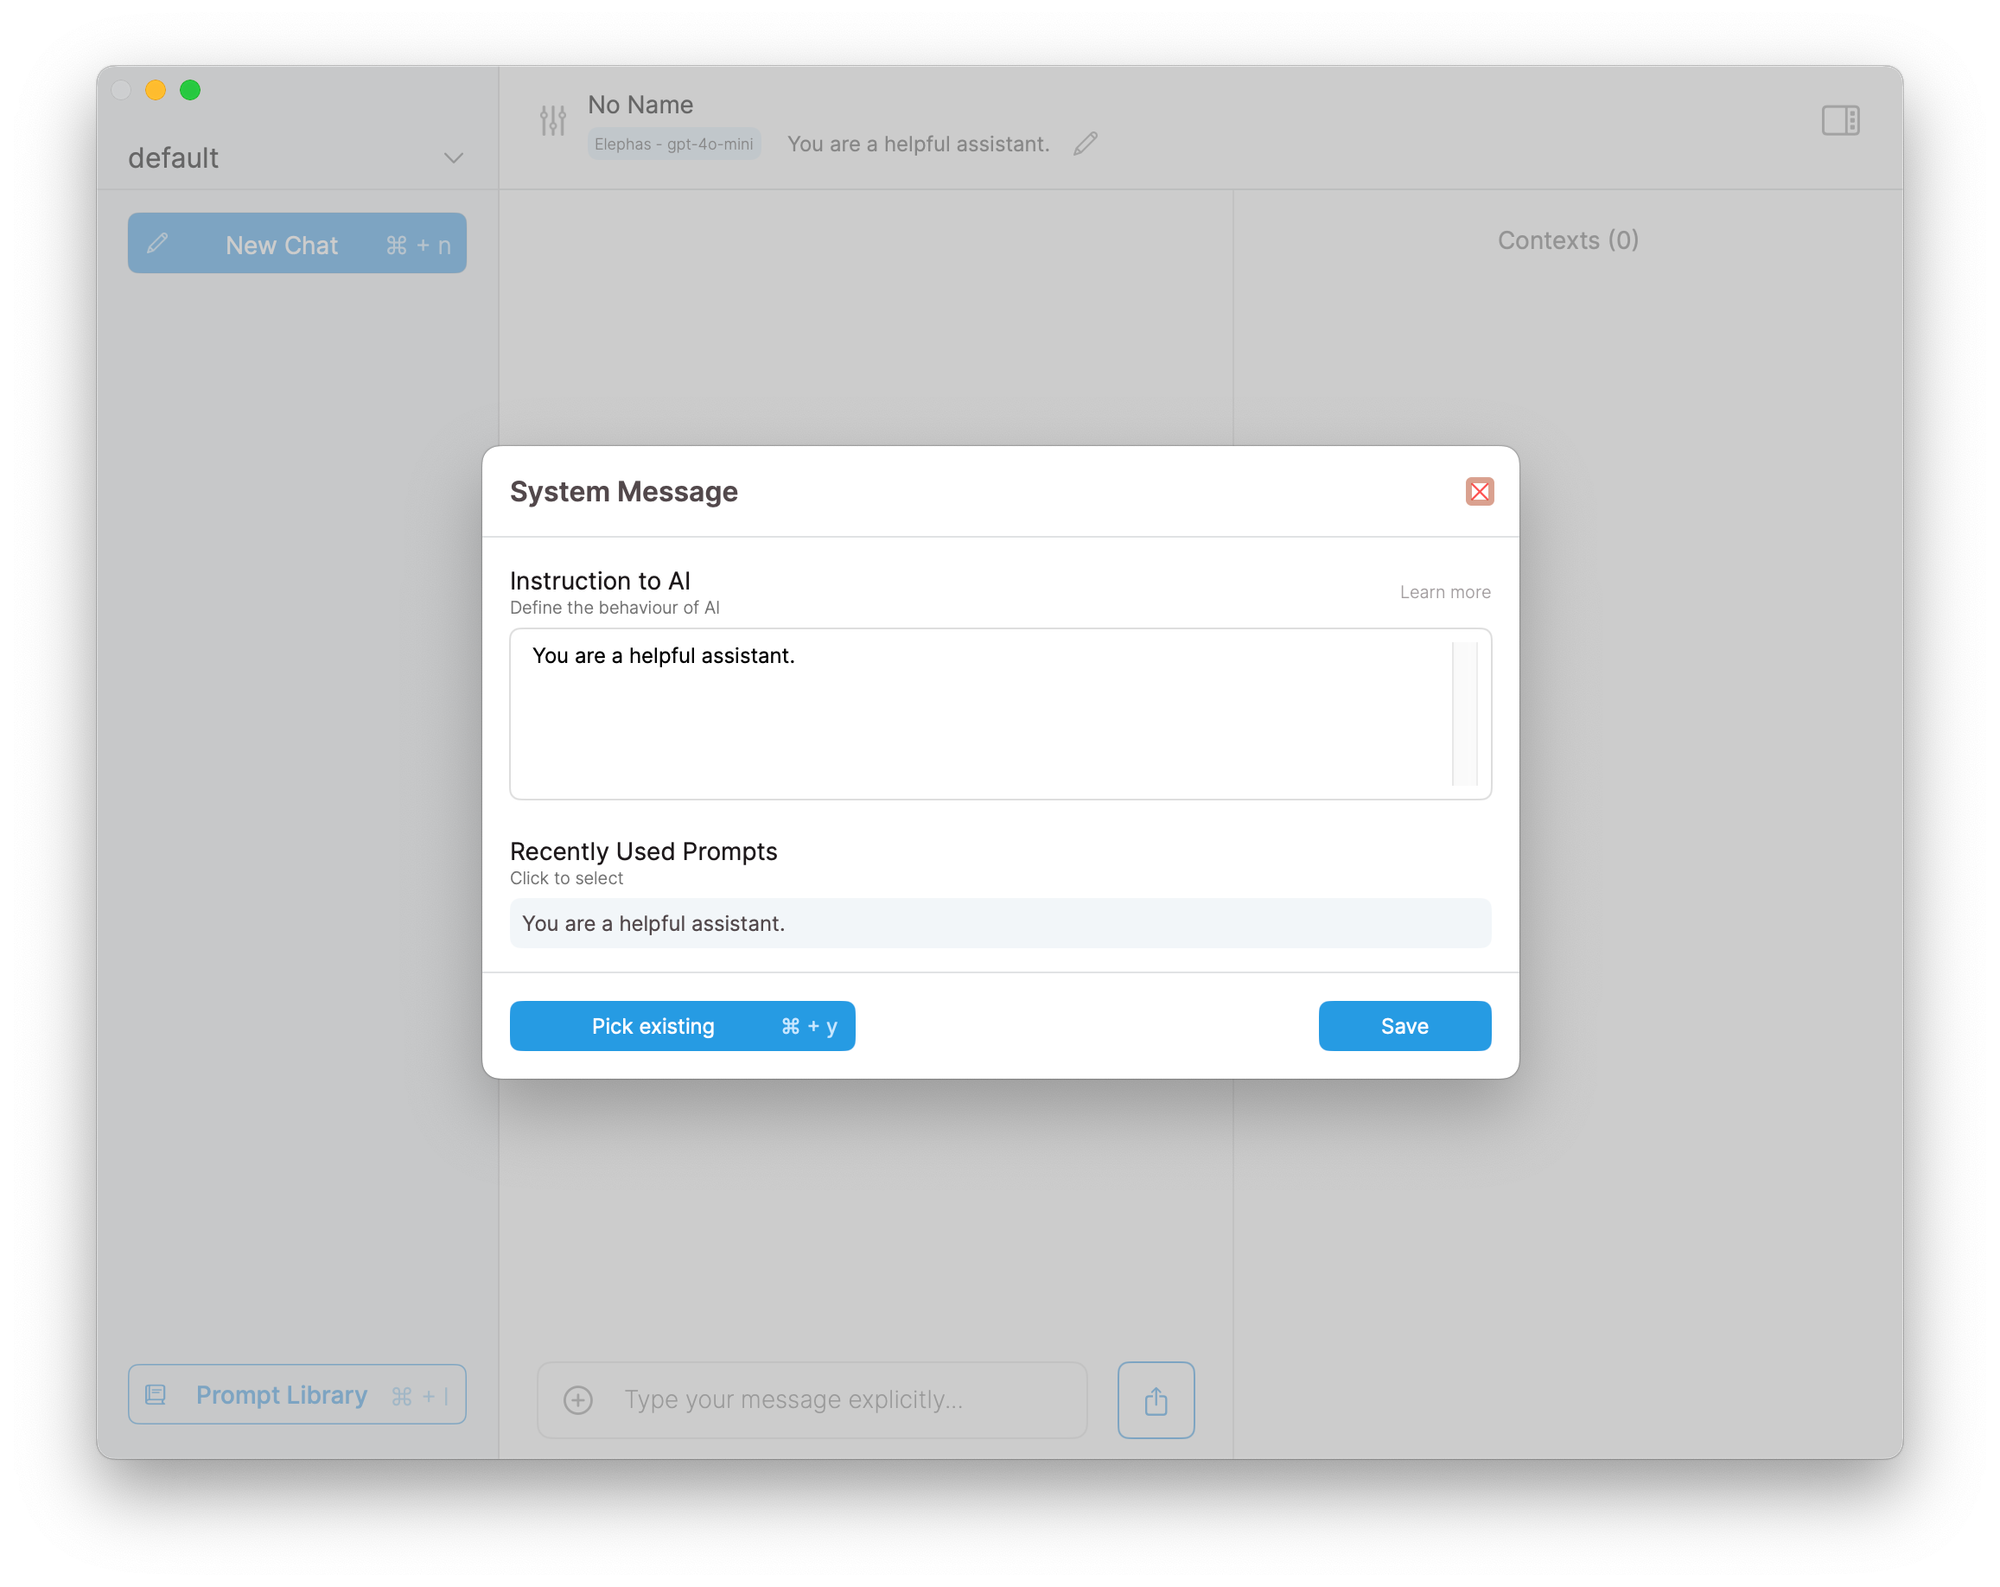The width and height of the screenshot is (2000, 1587).
Task: Select the recently used helpful assistant prompt
Action: tap(1000, 923)
